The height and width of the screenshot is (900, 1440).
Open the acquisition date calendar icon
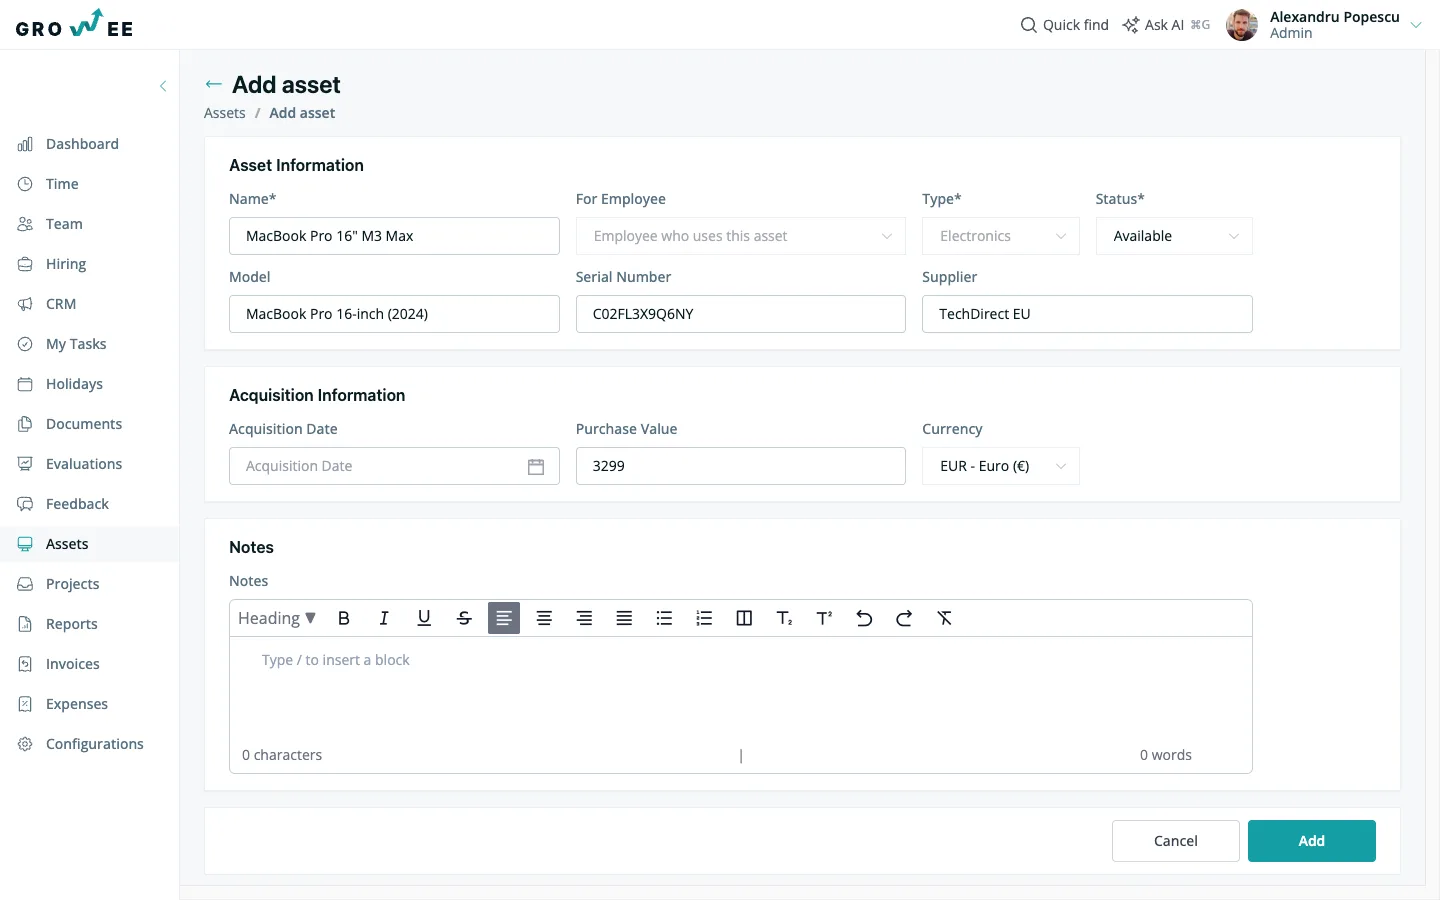click(x=536, y=466)
